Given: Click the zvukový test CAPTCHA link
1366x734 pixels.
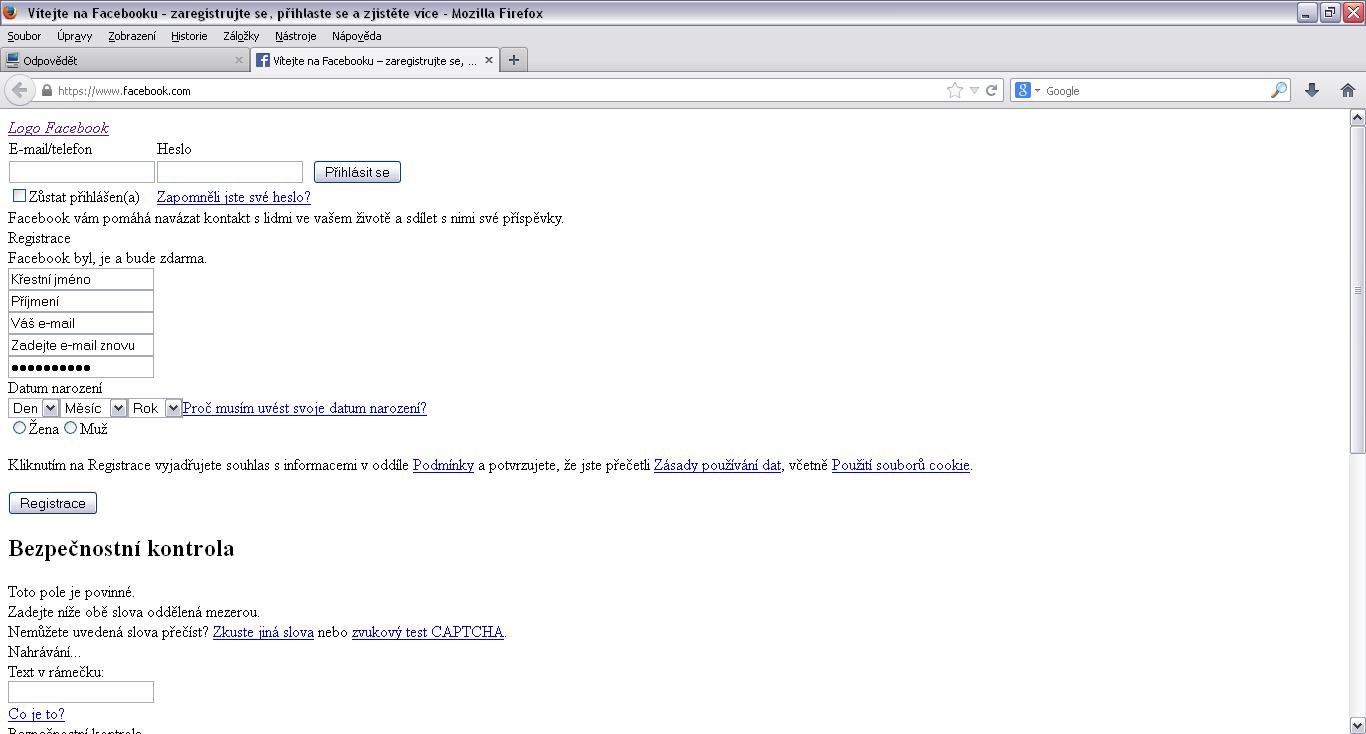Looking at the screenshot, I should coord(427,632).
